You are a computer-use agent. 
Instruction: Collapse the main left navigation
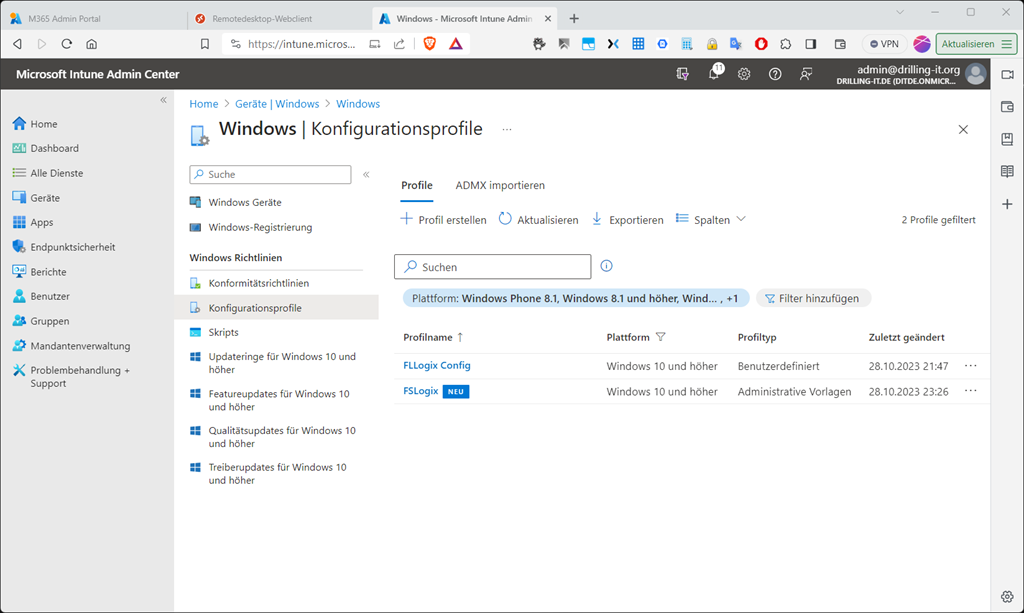pyautogui.click(x=163, y=100)
